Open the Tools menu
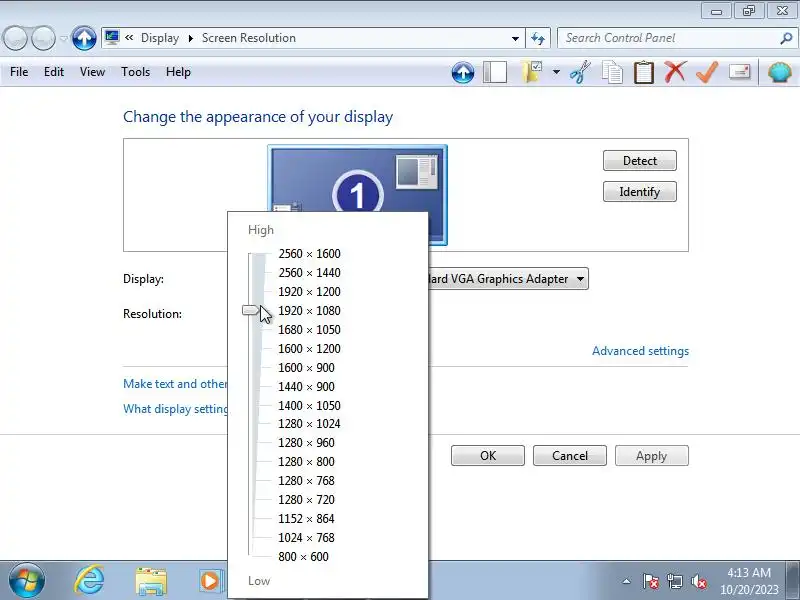Image resolution: width=800 pixels, height=600 pixels. (x=135, y=72)
